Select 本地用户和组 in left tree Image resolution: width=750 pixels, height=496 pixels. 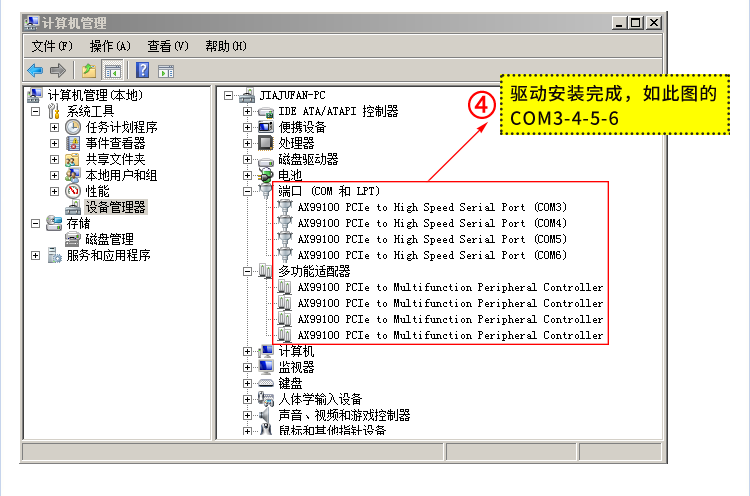point(121,175)
